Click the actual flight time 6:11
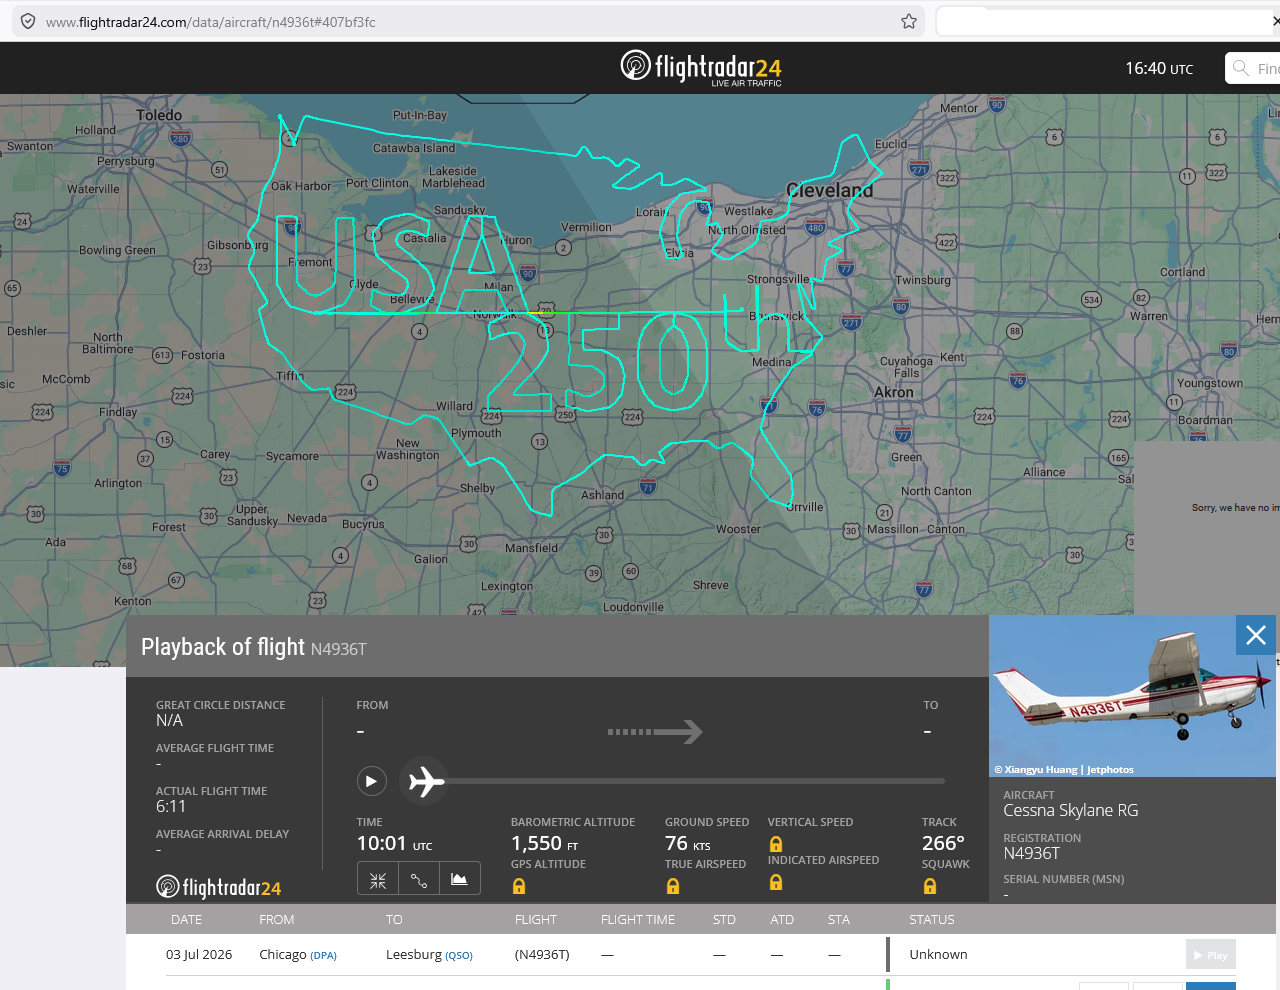This screenshot has height=990, width=1280. click(x=171, y=807)
